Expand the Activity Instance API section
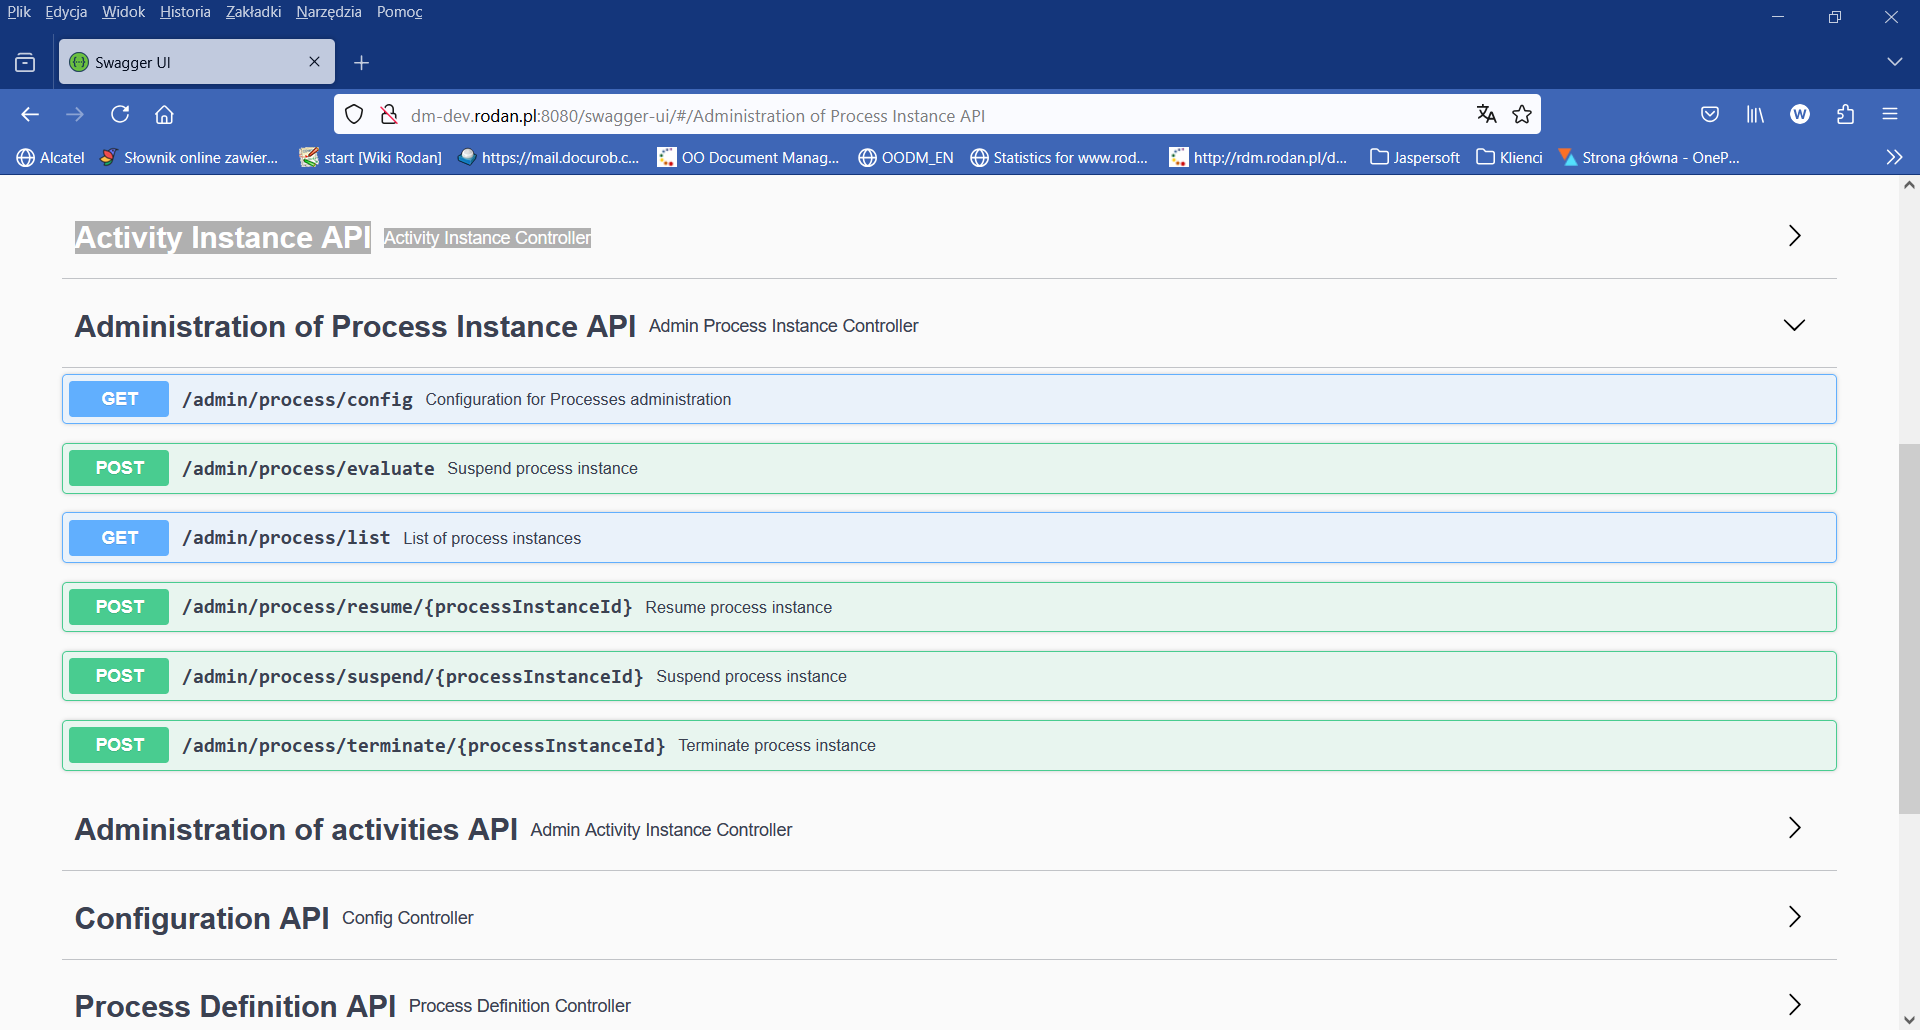Image resolution: width=1920 pixels, height=1030 pixels. click(1793, 236)
